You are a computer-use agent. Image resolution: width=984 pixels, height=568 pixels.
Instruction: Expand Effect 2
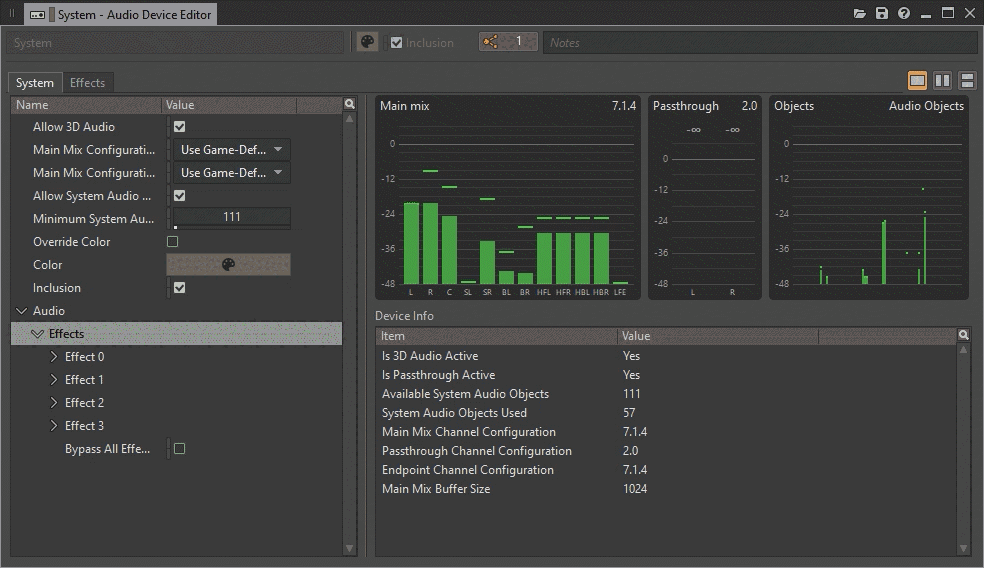[53, 402]
